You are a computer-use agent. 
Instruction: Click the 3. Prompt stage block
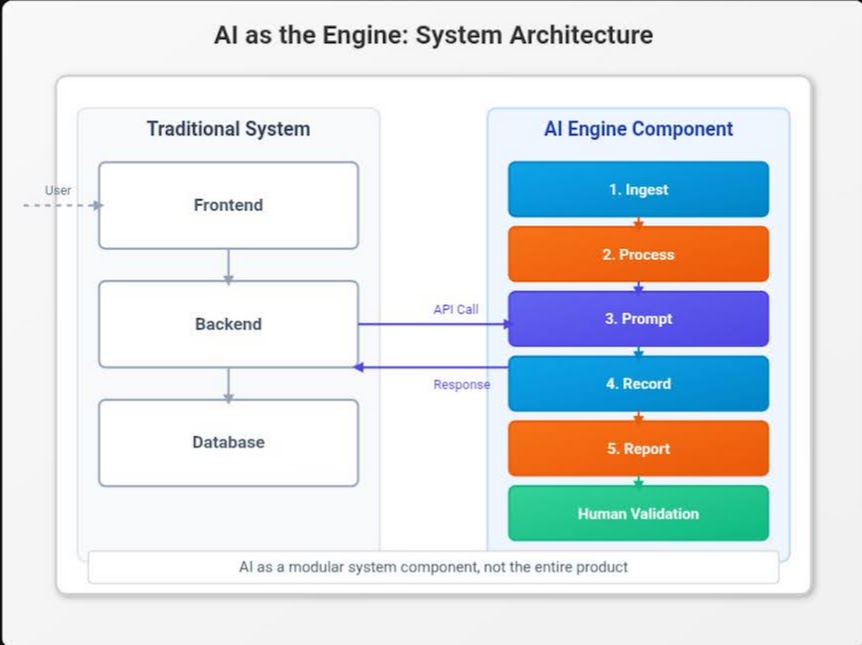coord(638,318)
